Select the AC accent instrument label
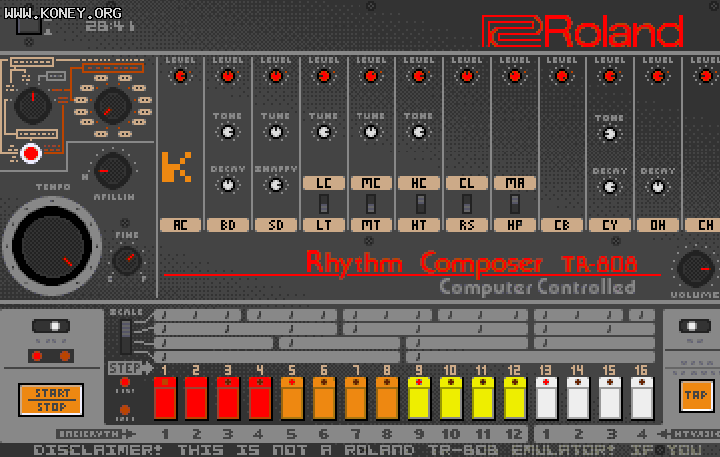This screenshot has height=457, width=720. click(180, 225)
